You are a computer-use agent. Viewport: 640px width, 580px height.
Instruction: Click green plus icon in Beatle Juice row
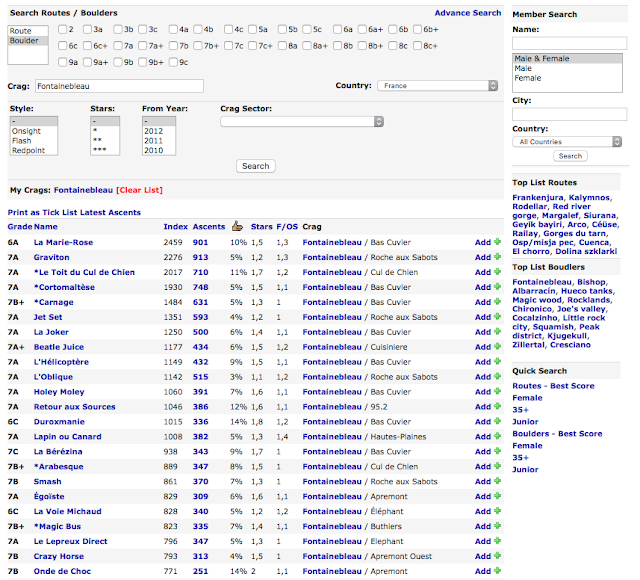tap(497, 347)
